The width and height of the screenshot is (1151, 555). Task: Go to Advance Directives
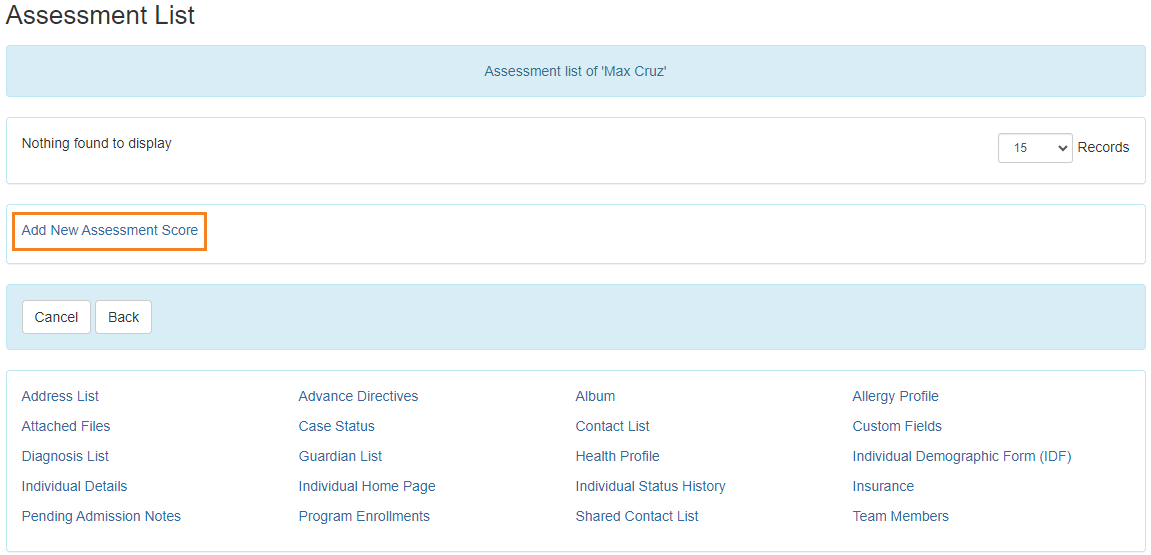(x=358, y=396)
